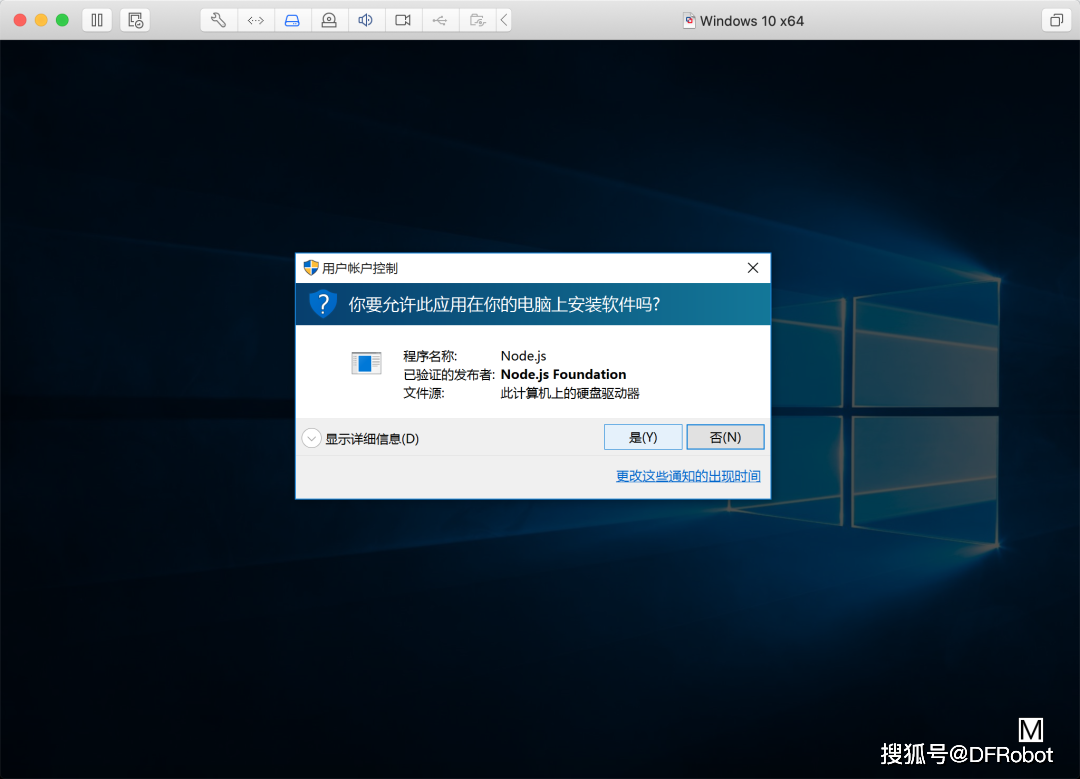Click the 程序名称 label

430,356
